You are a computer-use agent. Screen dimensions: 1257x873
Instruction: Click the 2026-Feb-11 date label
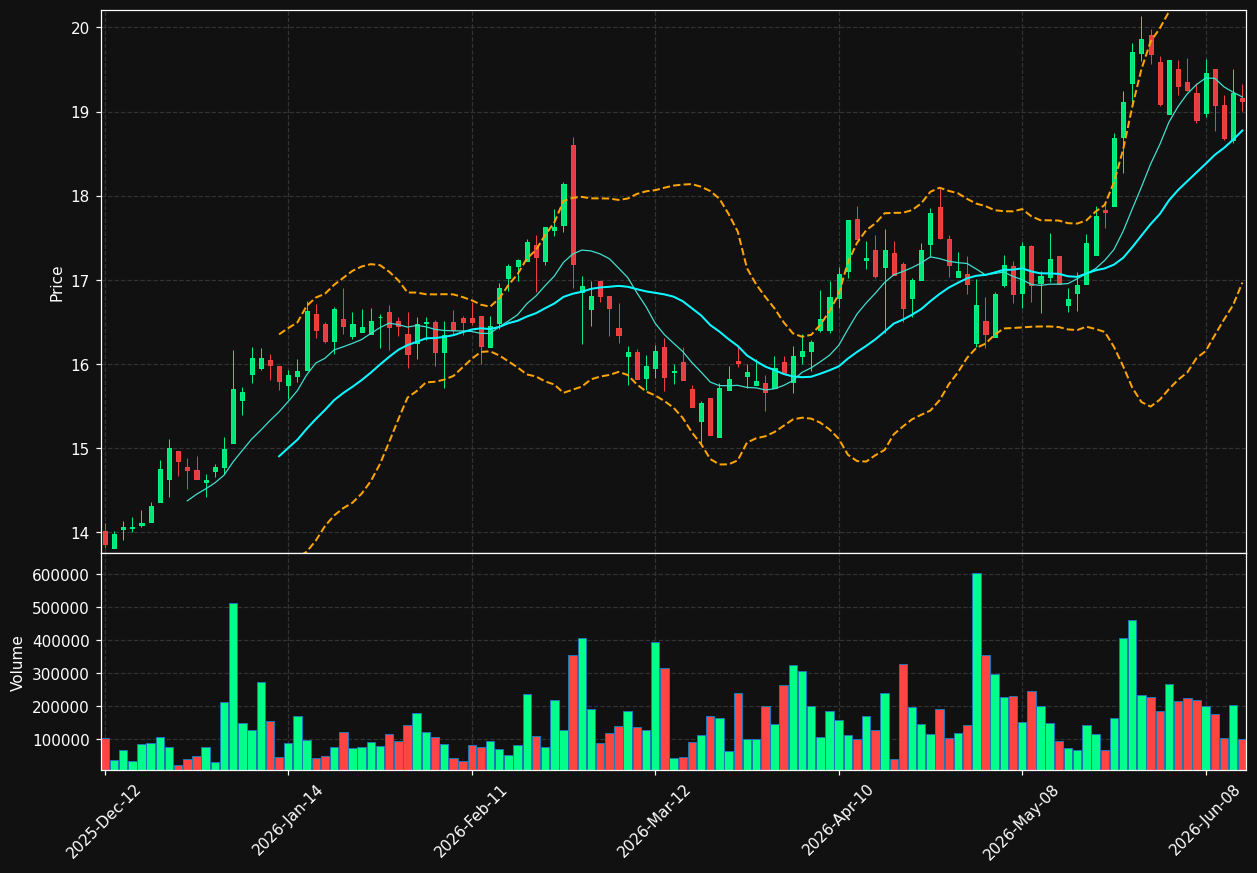(471, 821)
